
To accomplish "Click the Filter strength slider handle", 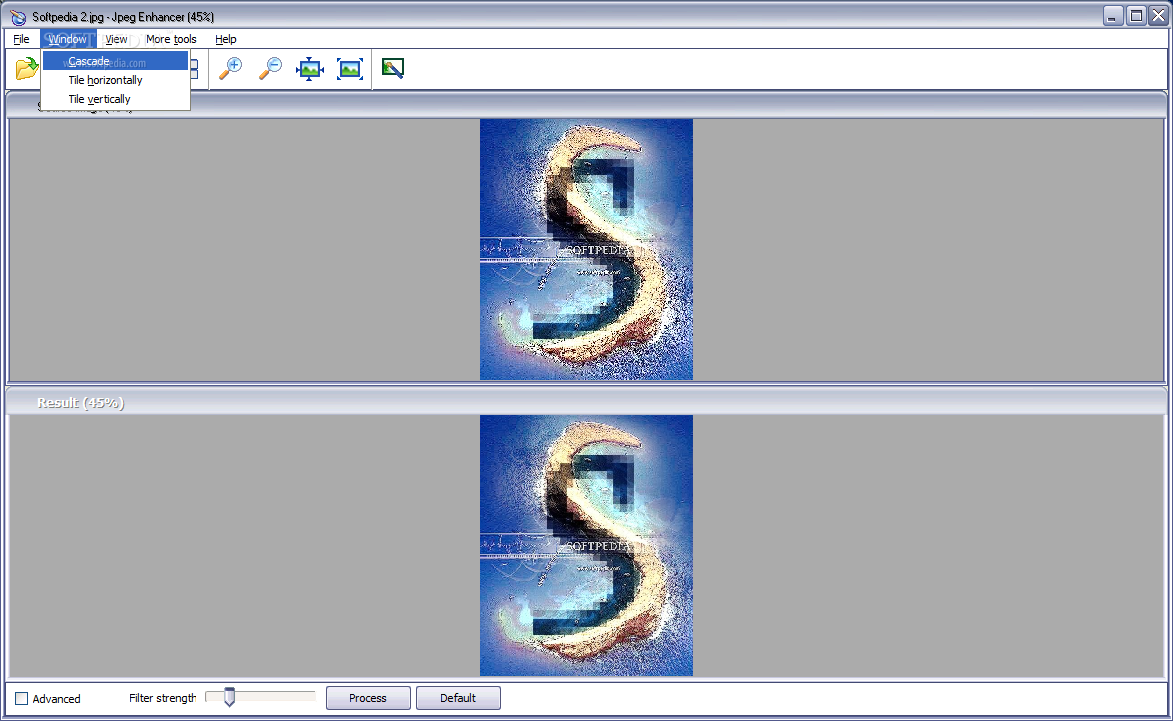I will [x=230, y=697].
